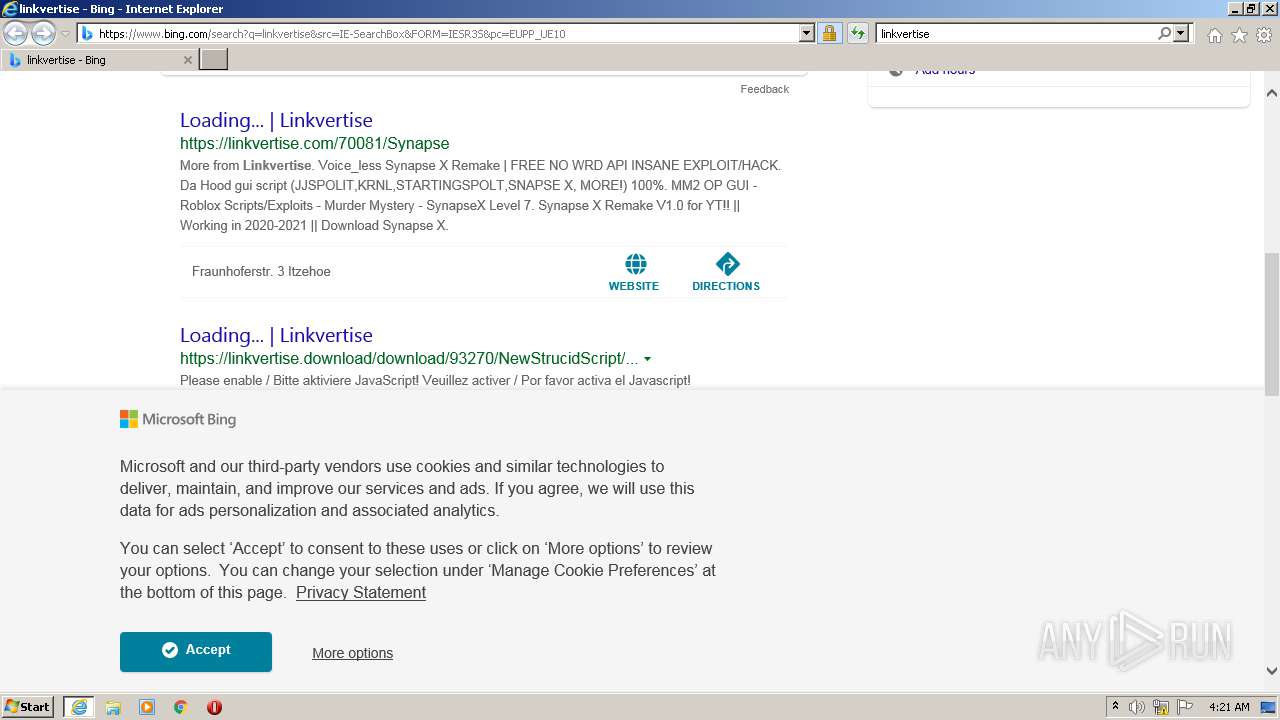Open the search provider dropdown arrow
This screenshot has height=720, width=1280.
click(1181, 33)
